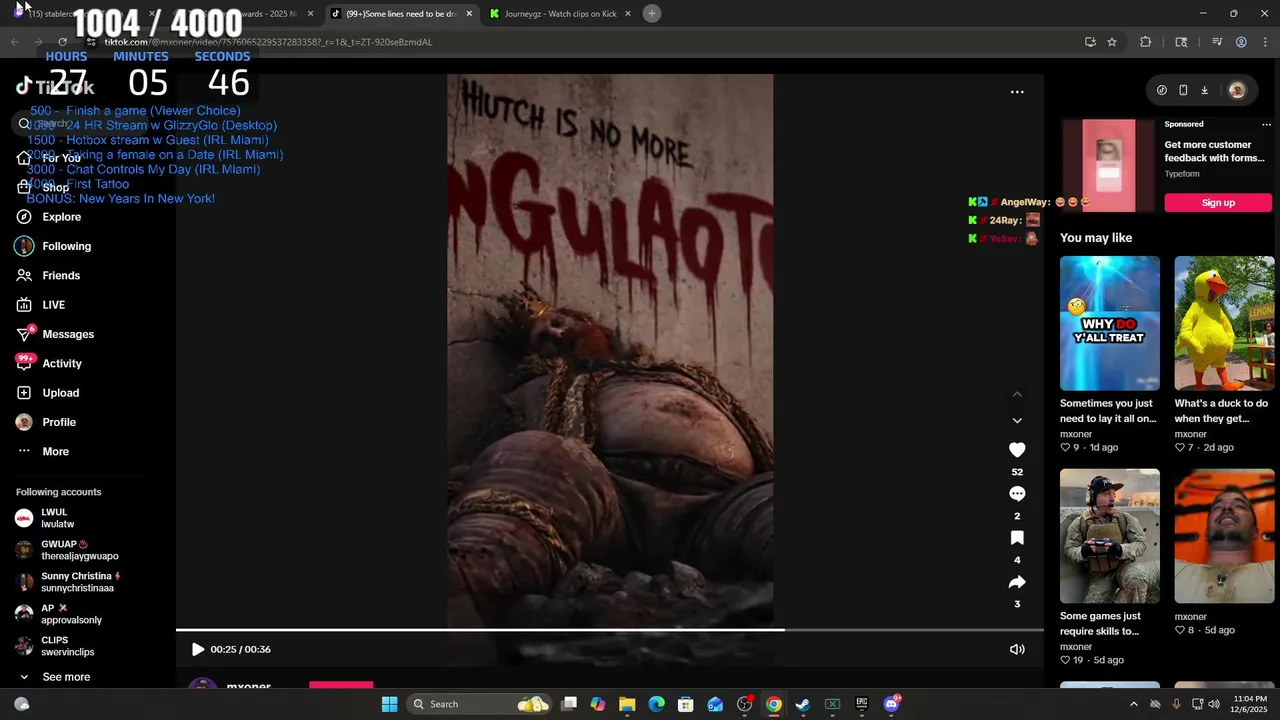Open the TikTok profile avatar menu
1280x720 pixels.
tap(1237, 90)
